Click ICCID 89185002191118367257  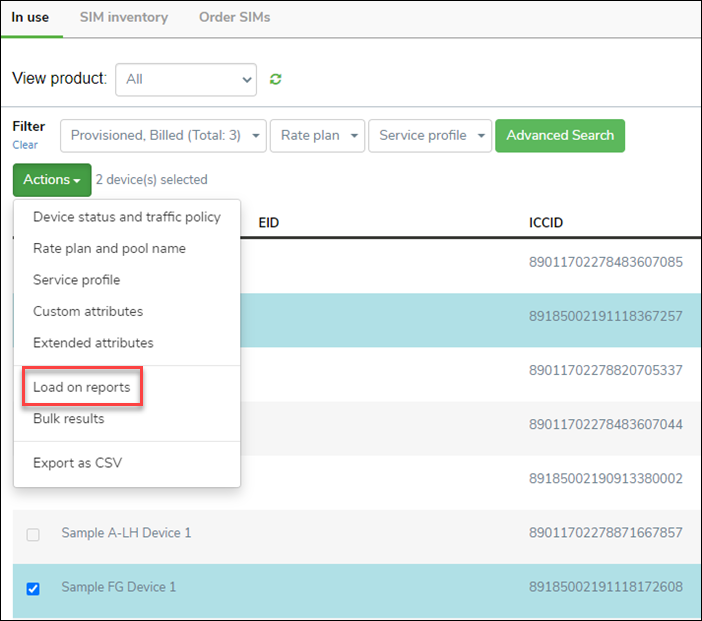coord(606,316)
